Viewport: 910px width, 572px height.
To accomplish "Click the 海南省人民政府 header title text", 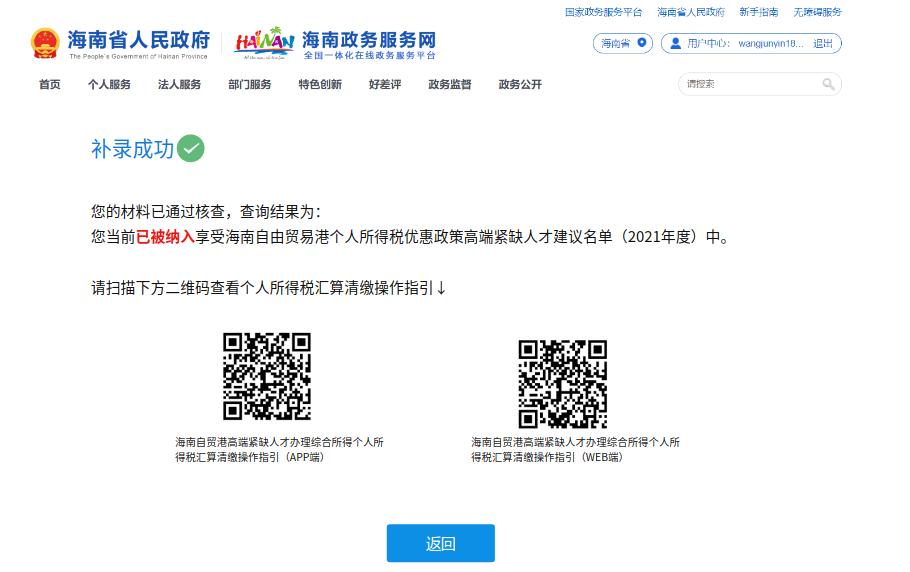I will click(x=139, y=40).
